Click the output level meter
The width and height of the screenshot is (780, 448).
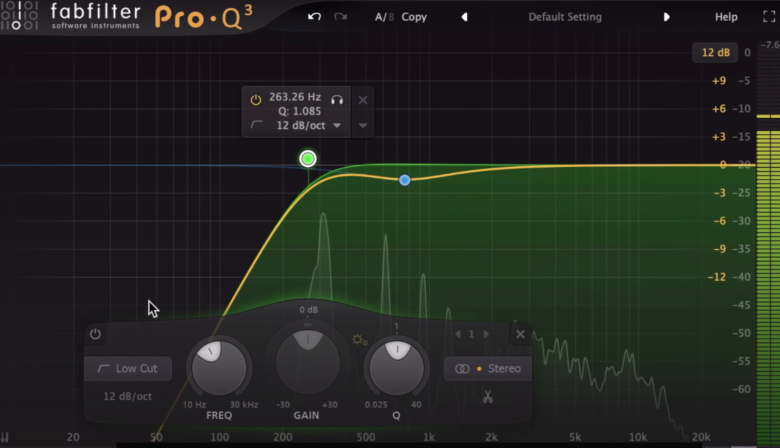click(768, 244)
